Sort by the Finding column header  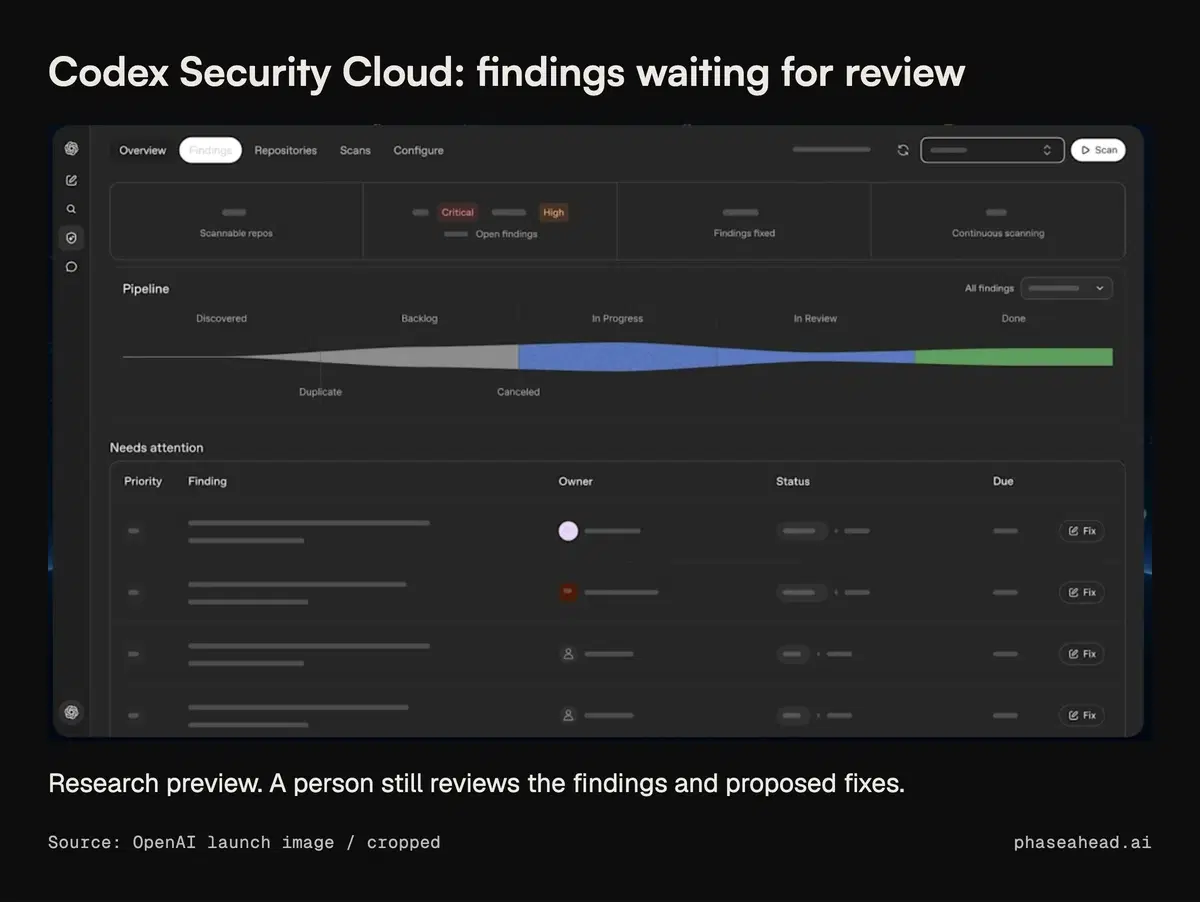point(207,481)
